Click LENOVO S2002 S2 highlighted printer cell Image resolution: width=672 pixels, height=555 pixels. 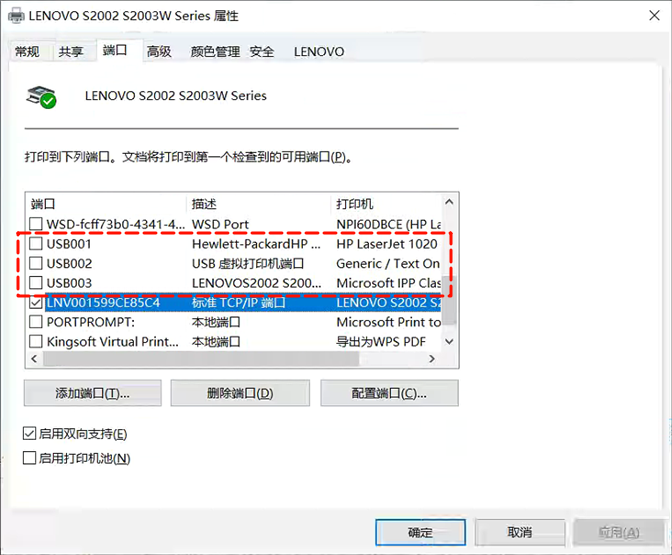(389, 303)
